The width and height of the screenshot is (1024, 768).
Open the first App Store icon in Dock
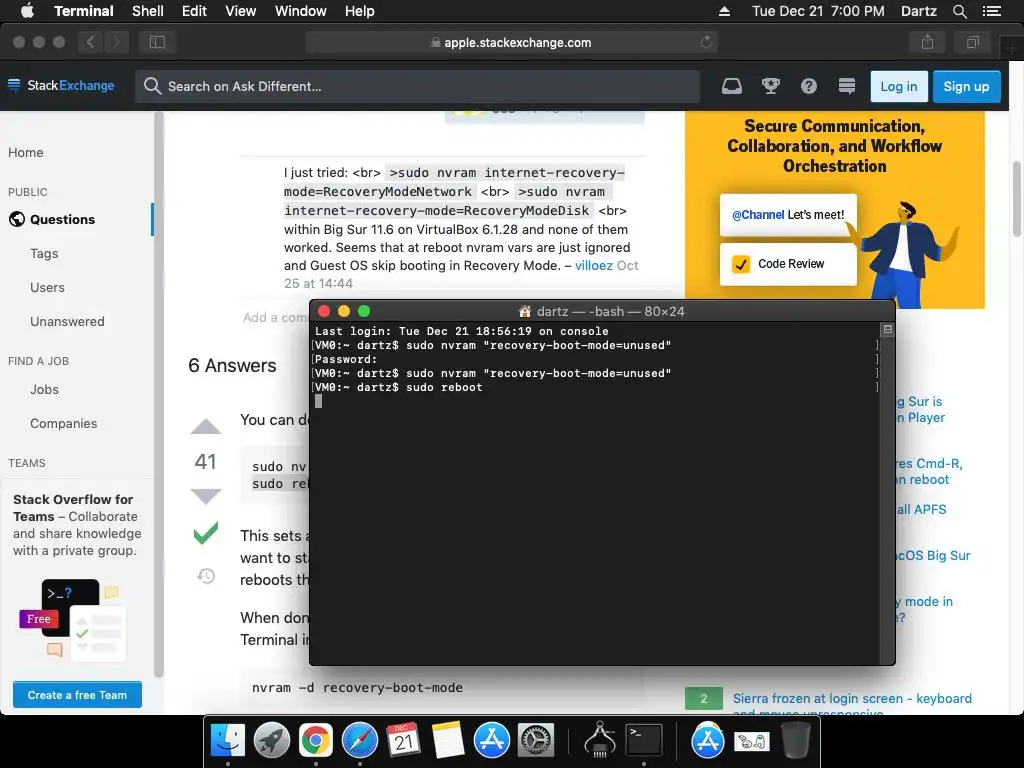(x=491, y=741)
